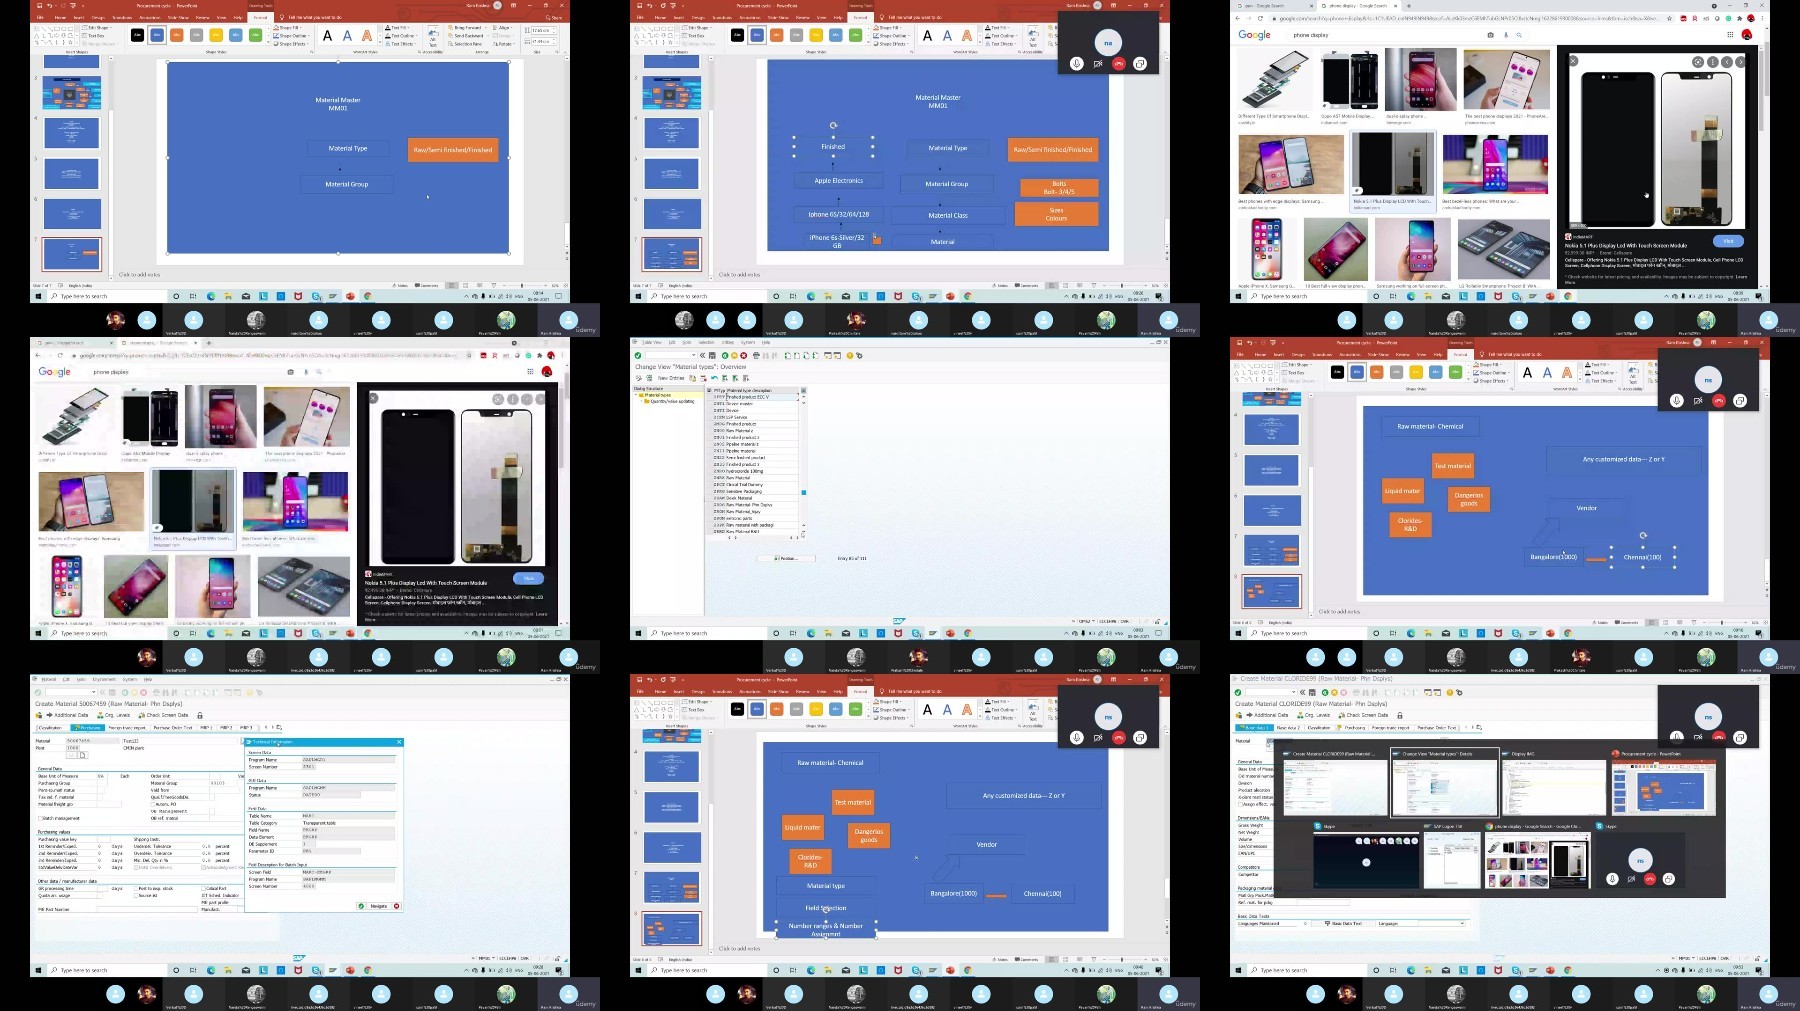
Task: Select the 'Field Selection' box on the slide
Action: (x=826, y=908)
